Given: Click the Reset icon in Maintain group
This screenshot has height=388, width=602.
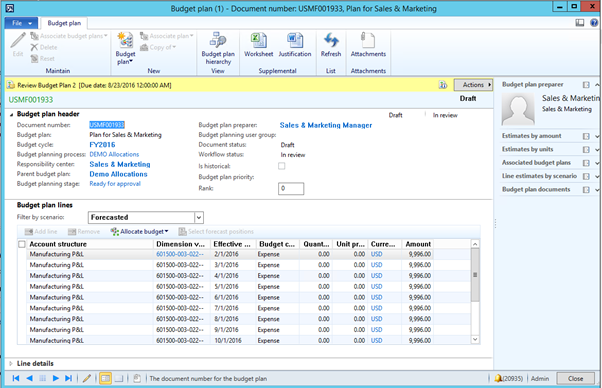Looking at the screenshot, I should coord(34,59).
